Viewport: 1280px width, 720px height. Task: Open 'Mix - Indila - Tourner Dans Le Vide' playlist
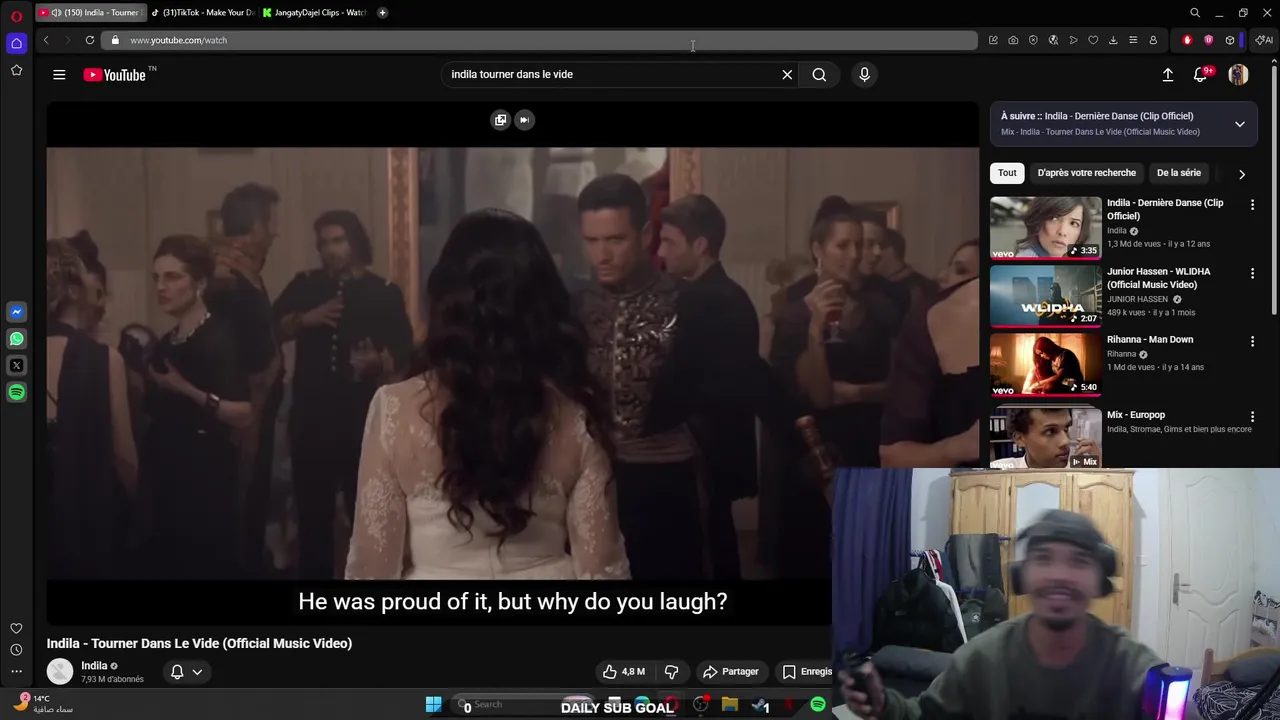pyautogui.click(x=1100, y=132)
